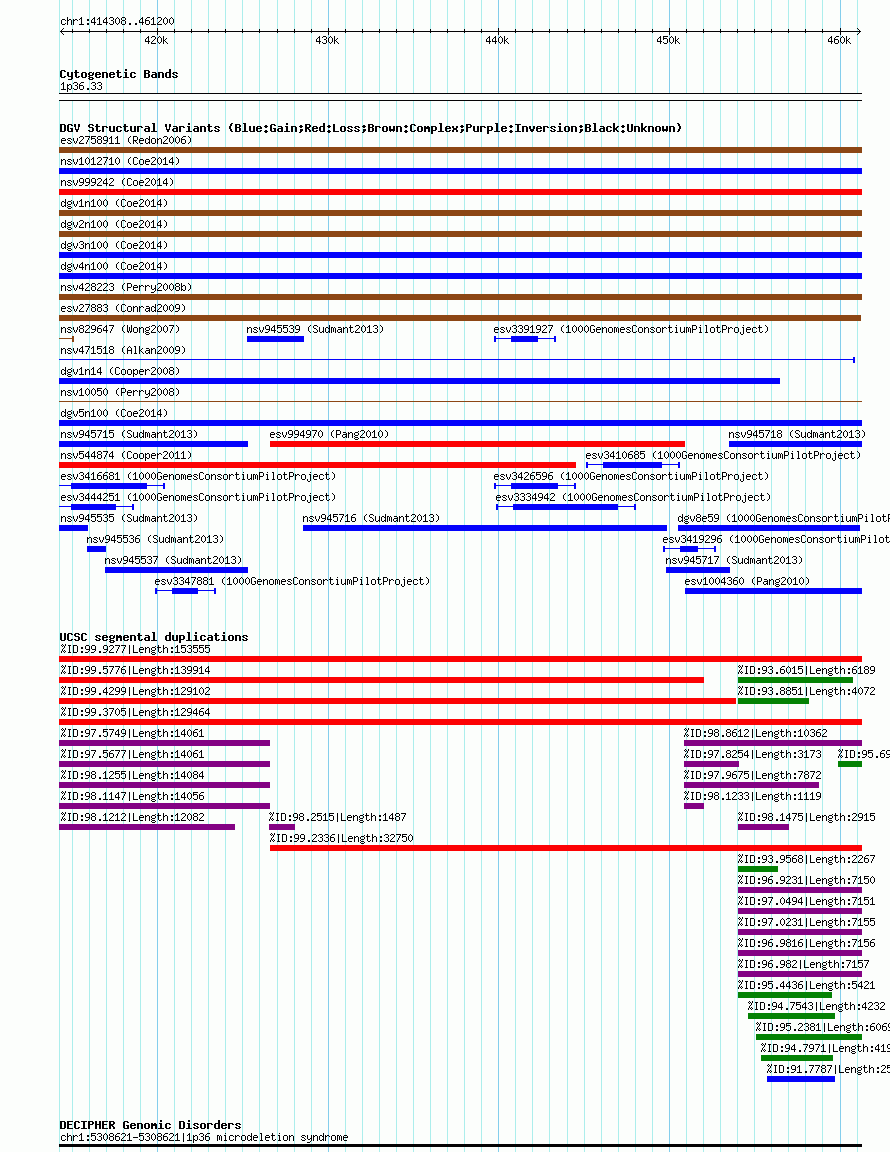Viewport: 890px width, 1152px height.
Task: Select UCSC segmental duplications track title
Action: (x=154, y=637)
